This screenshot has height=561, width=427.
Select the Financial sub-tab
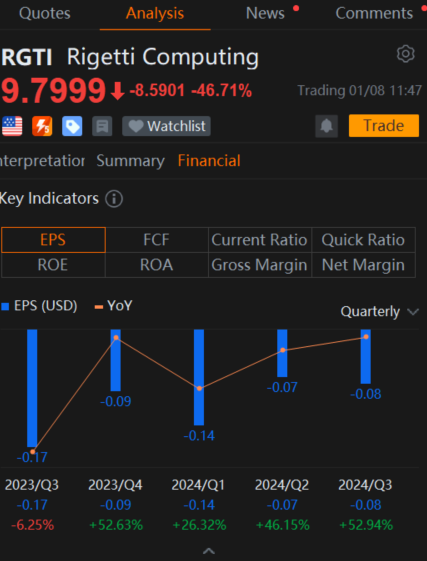click(209, 161)
